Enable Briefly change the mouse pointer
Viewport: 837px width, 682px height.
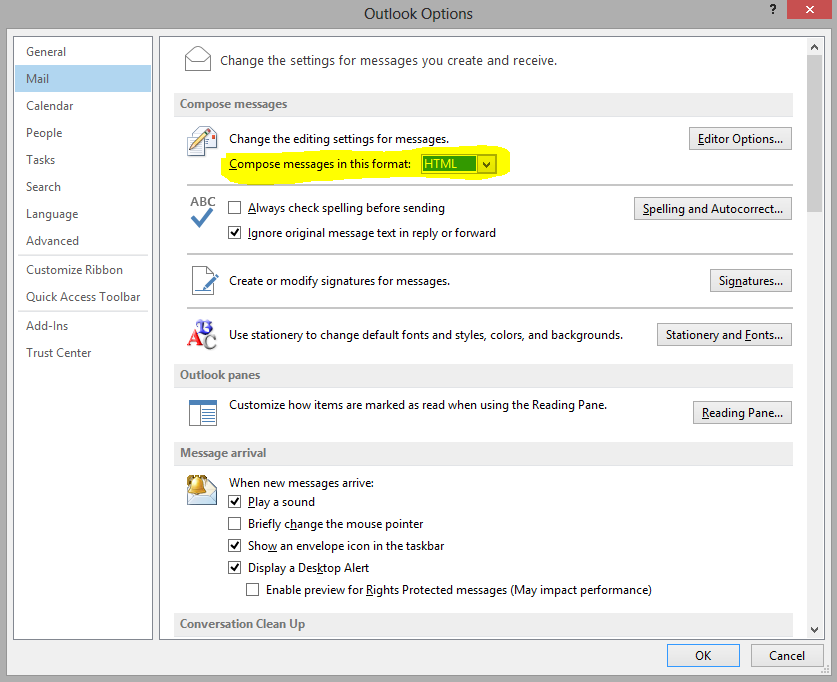(x=234, y=524)
